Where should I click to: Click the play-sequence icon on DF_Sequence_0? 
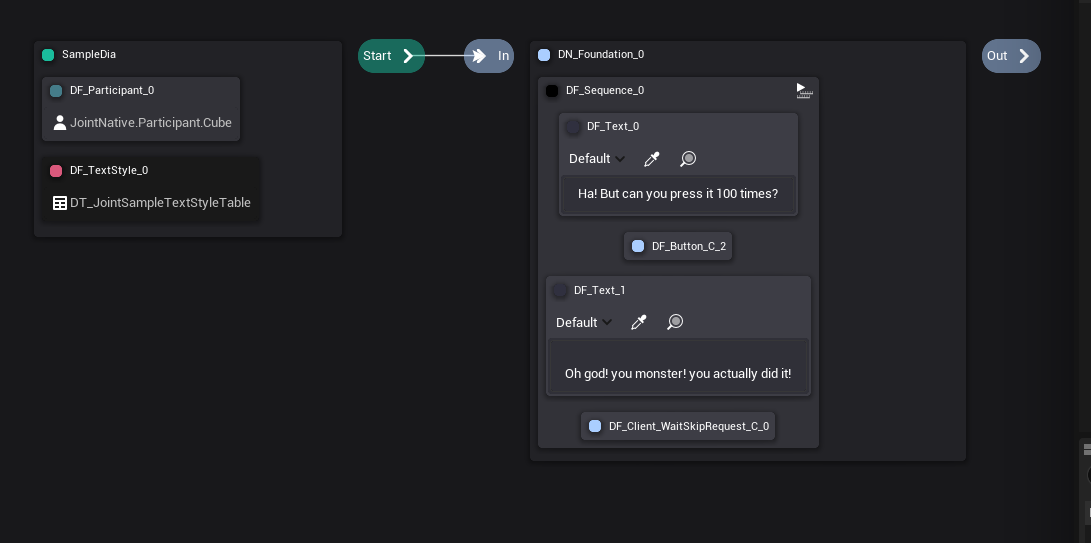click(x=804, y=91)
